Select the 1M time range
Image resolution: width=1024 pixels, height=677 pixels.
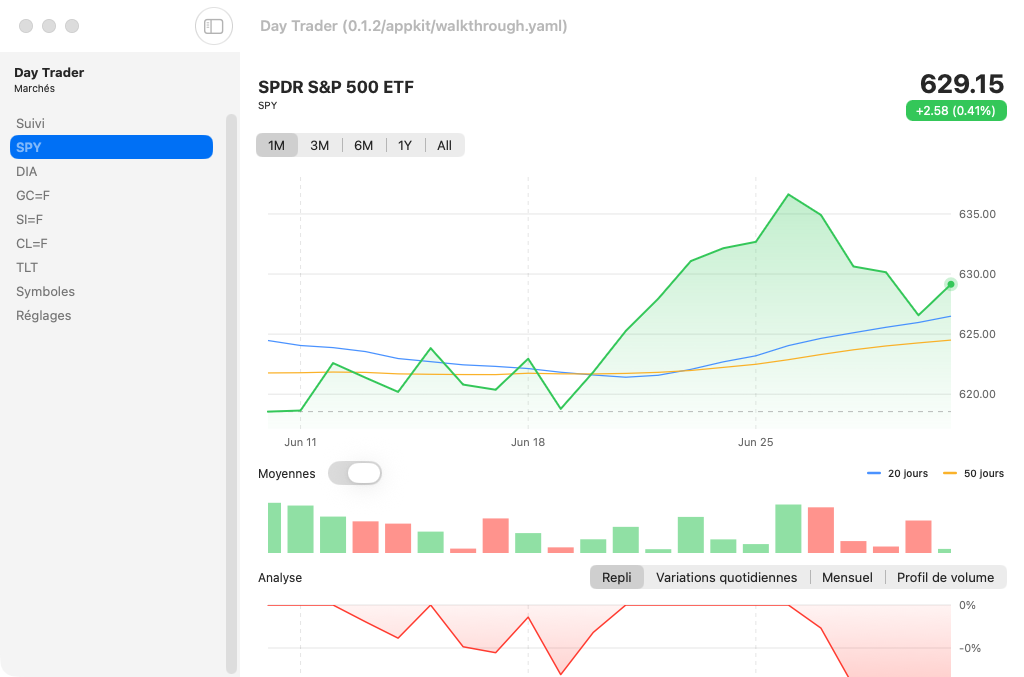pos(276,146)
